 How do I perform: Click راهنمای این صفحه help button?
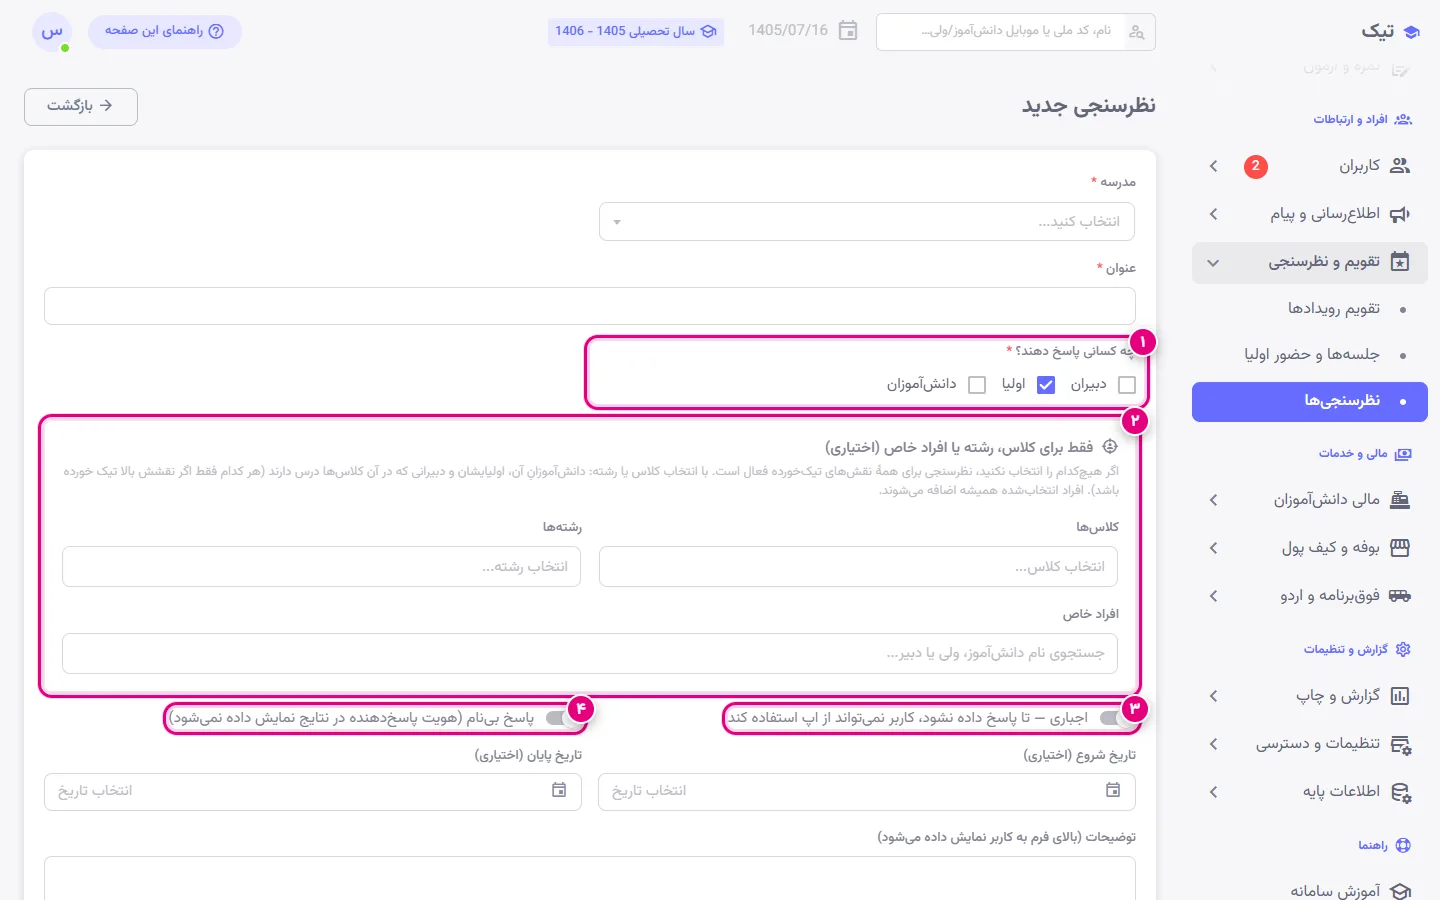pyautogui.click(x=165, y=31)
